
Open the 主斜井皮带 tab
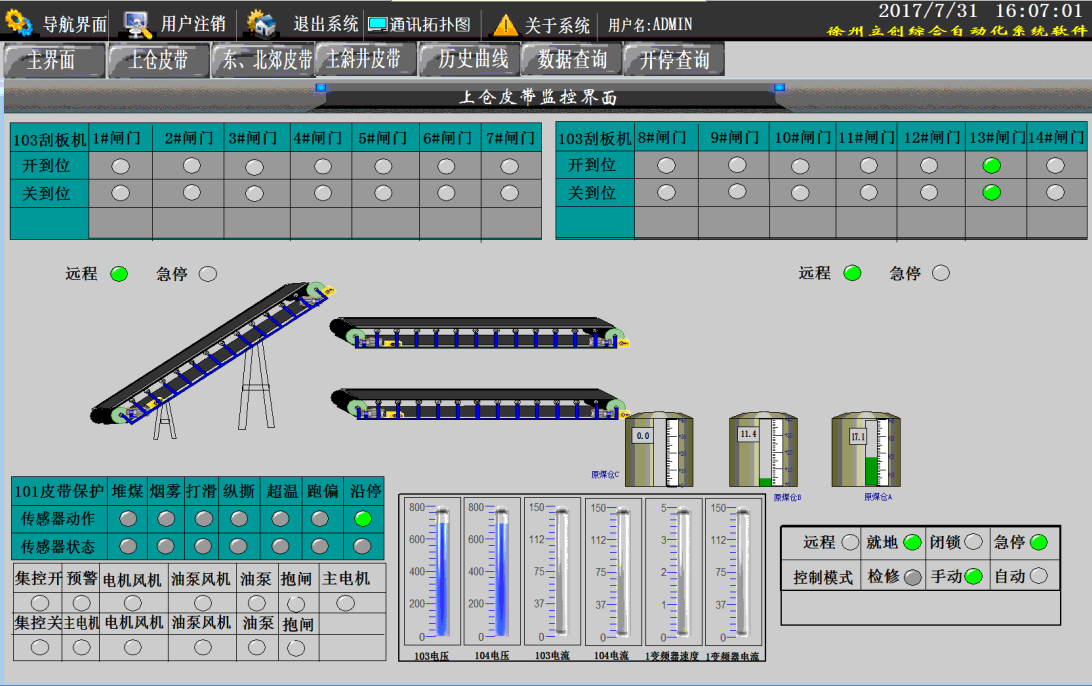(364, 60)
